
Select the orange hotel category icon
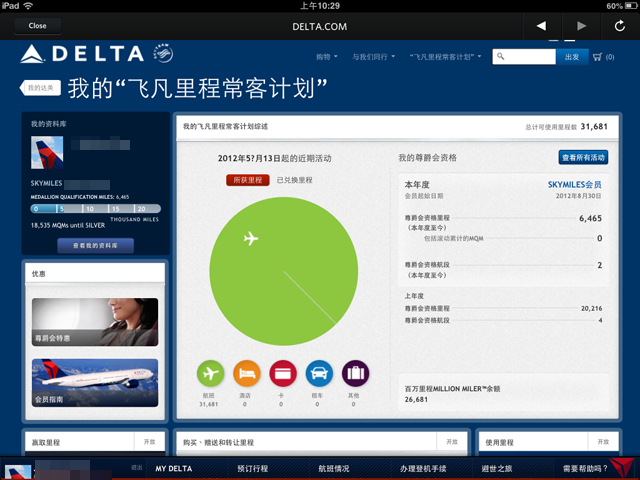(x=247, y=373)
